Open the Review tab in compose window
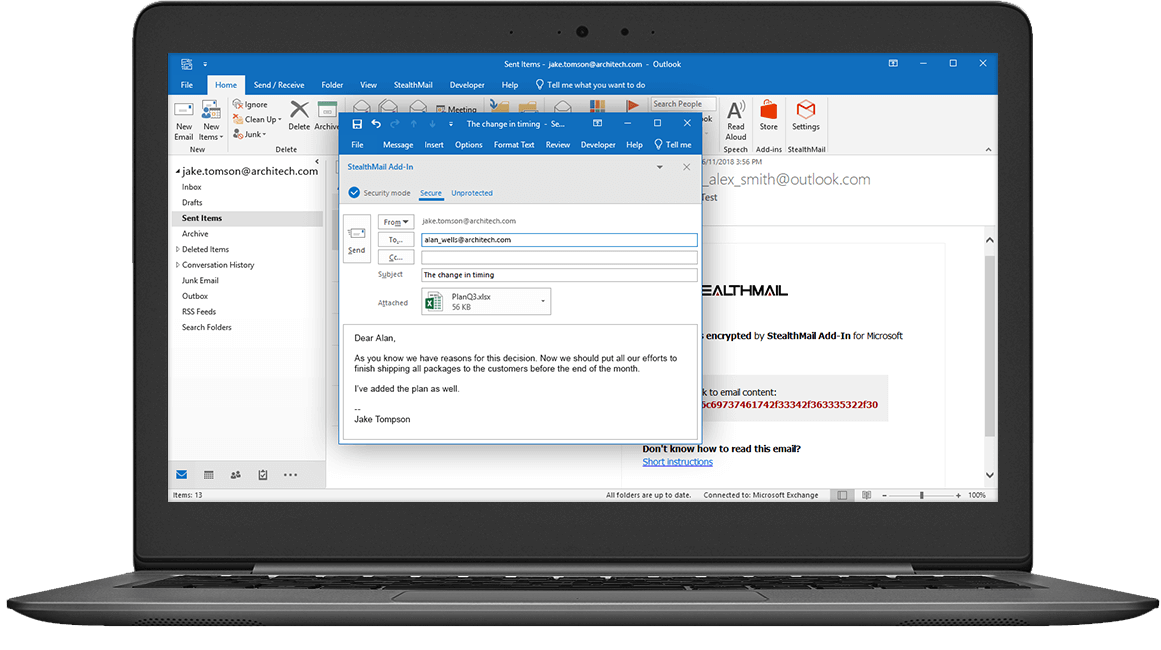The width and height of the screenshot is (1161, 650). (558, 145)
